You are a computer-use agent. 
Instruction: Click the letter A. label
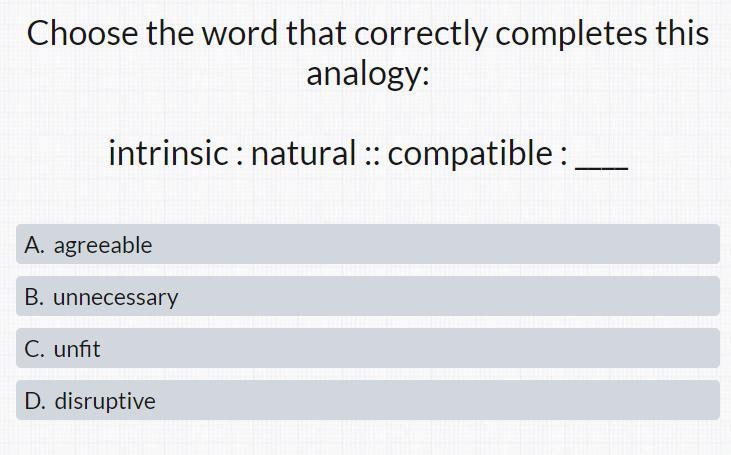[34, 245]
